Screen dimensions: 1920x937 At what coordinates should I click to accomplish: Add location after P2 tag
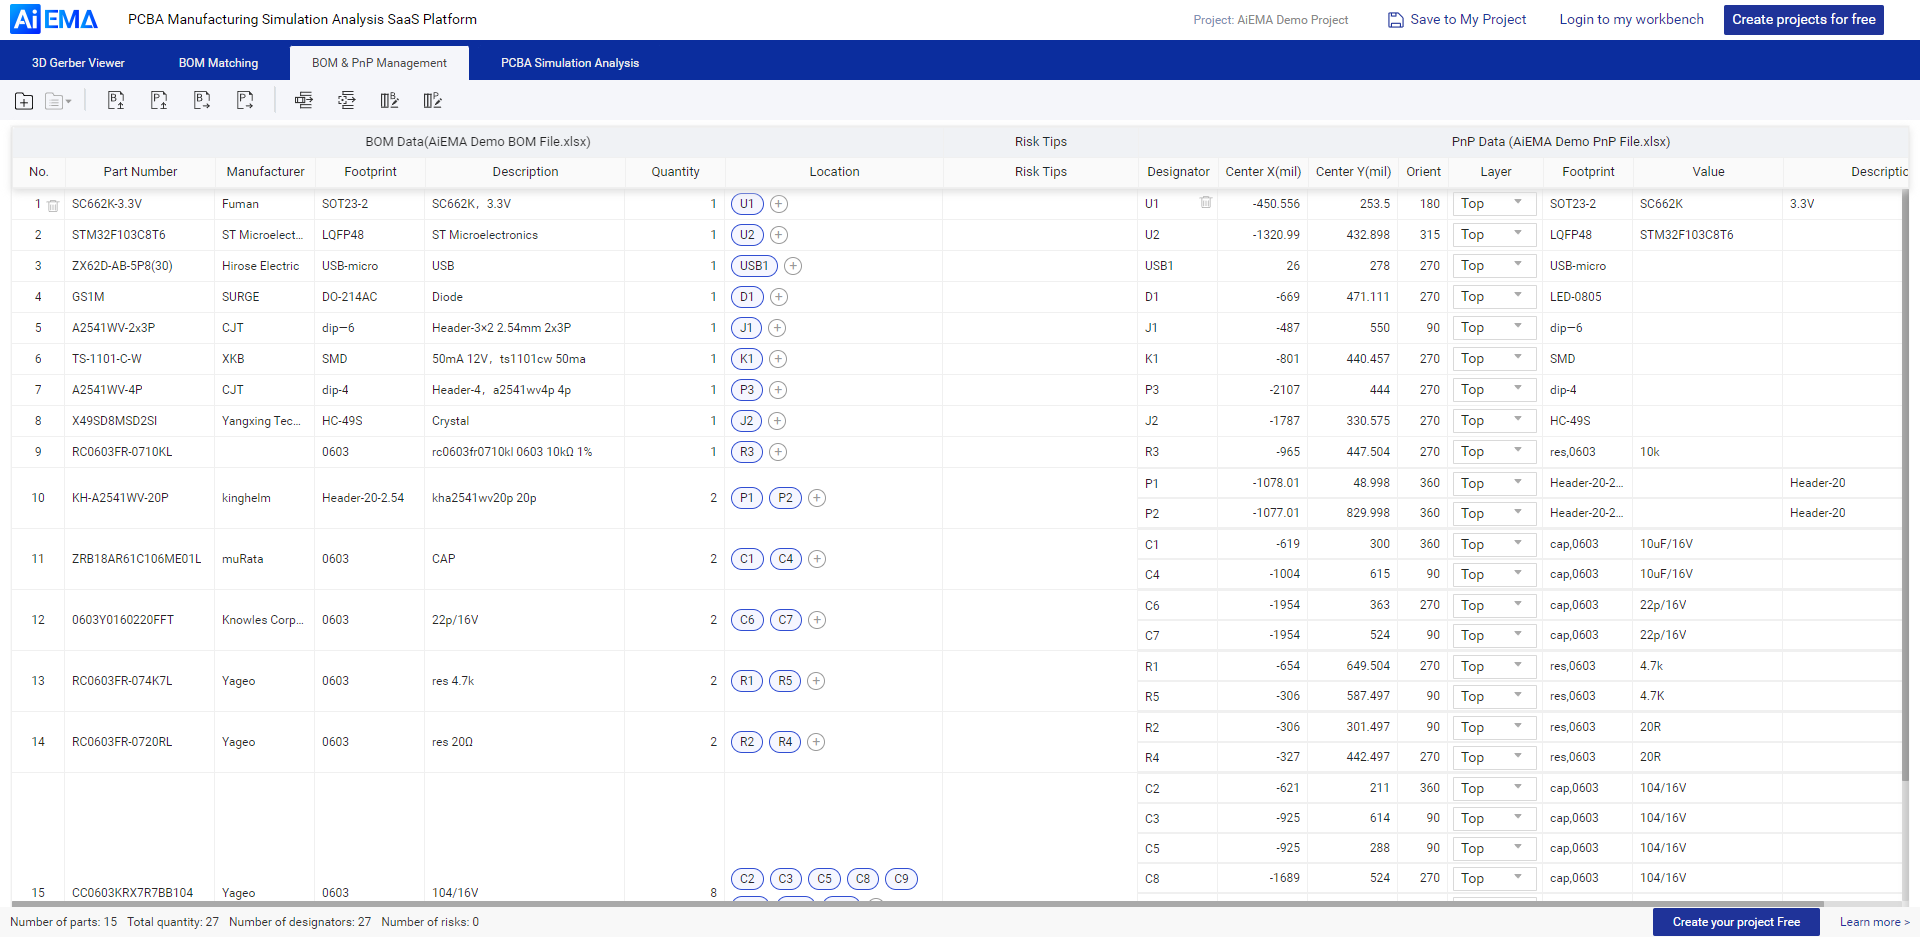[817, 498]
